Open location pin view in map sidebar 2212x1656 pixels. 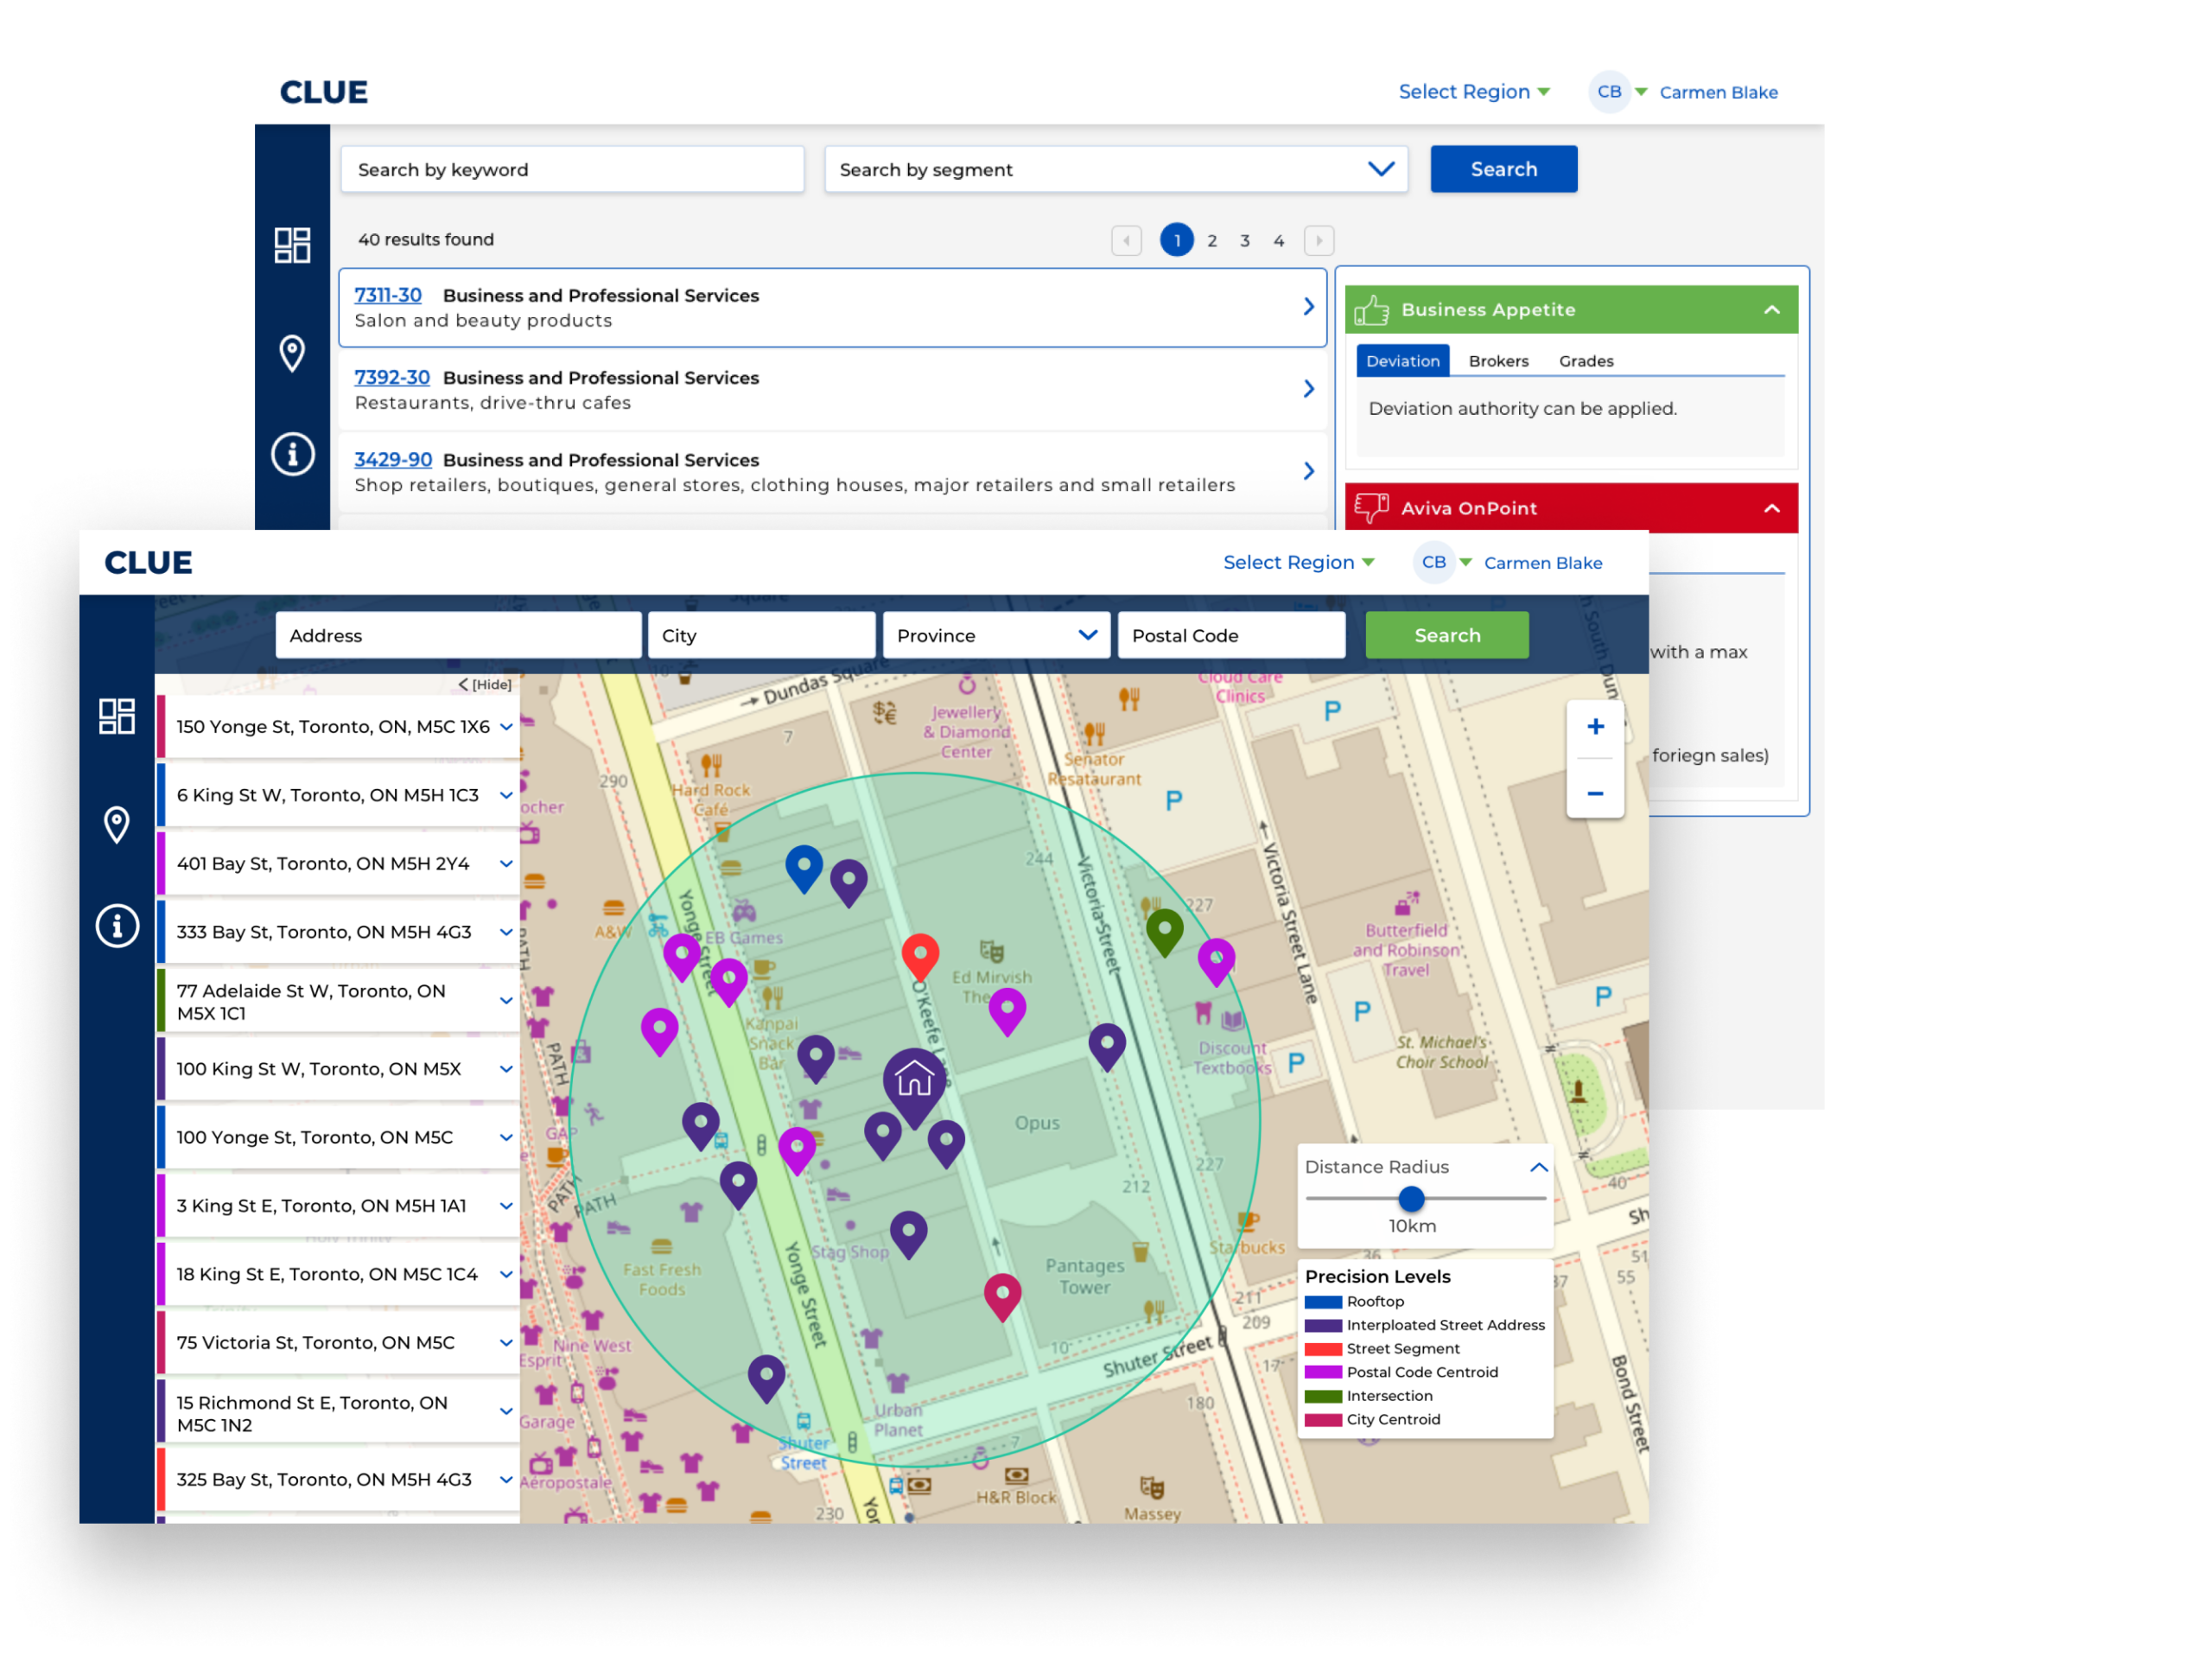[x=117, y=825]
